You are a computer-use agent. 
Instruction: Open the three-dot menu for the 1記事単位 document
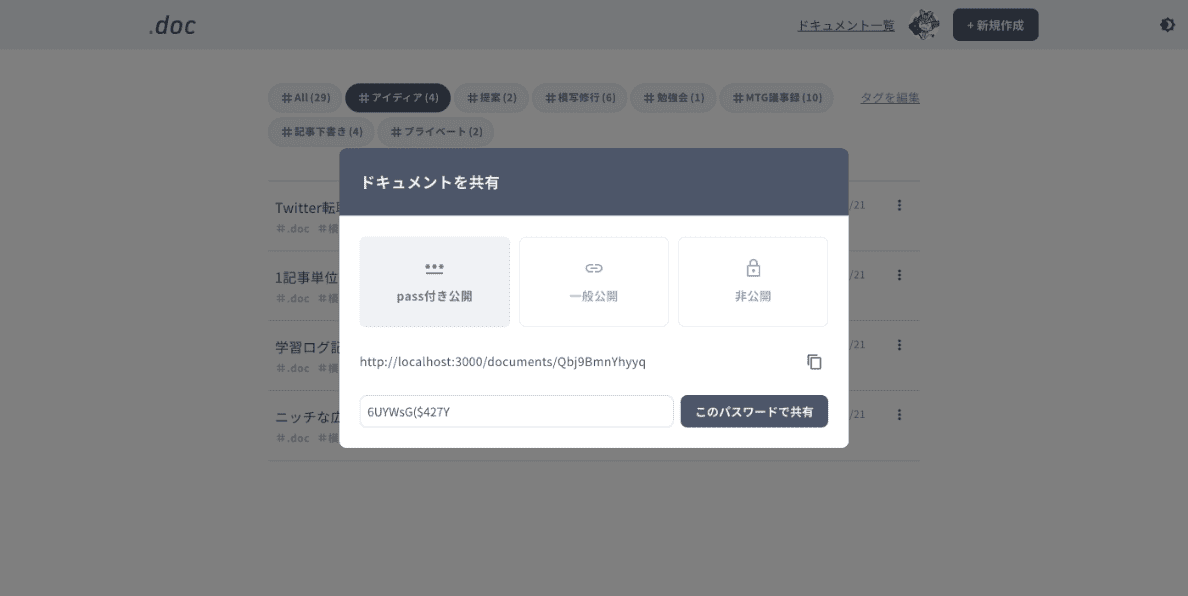click(x=899, y=275)
